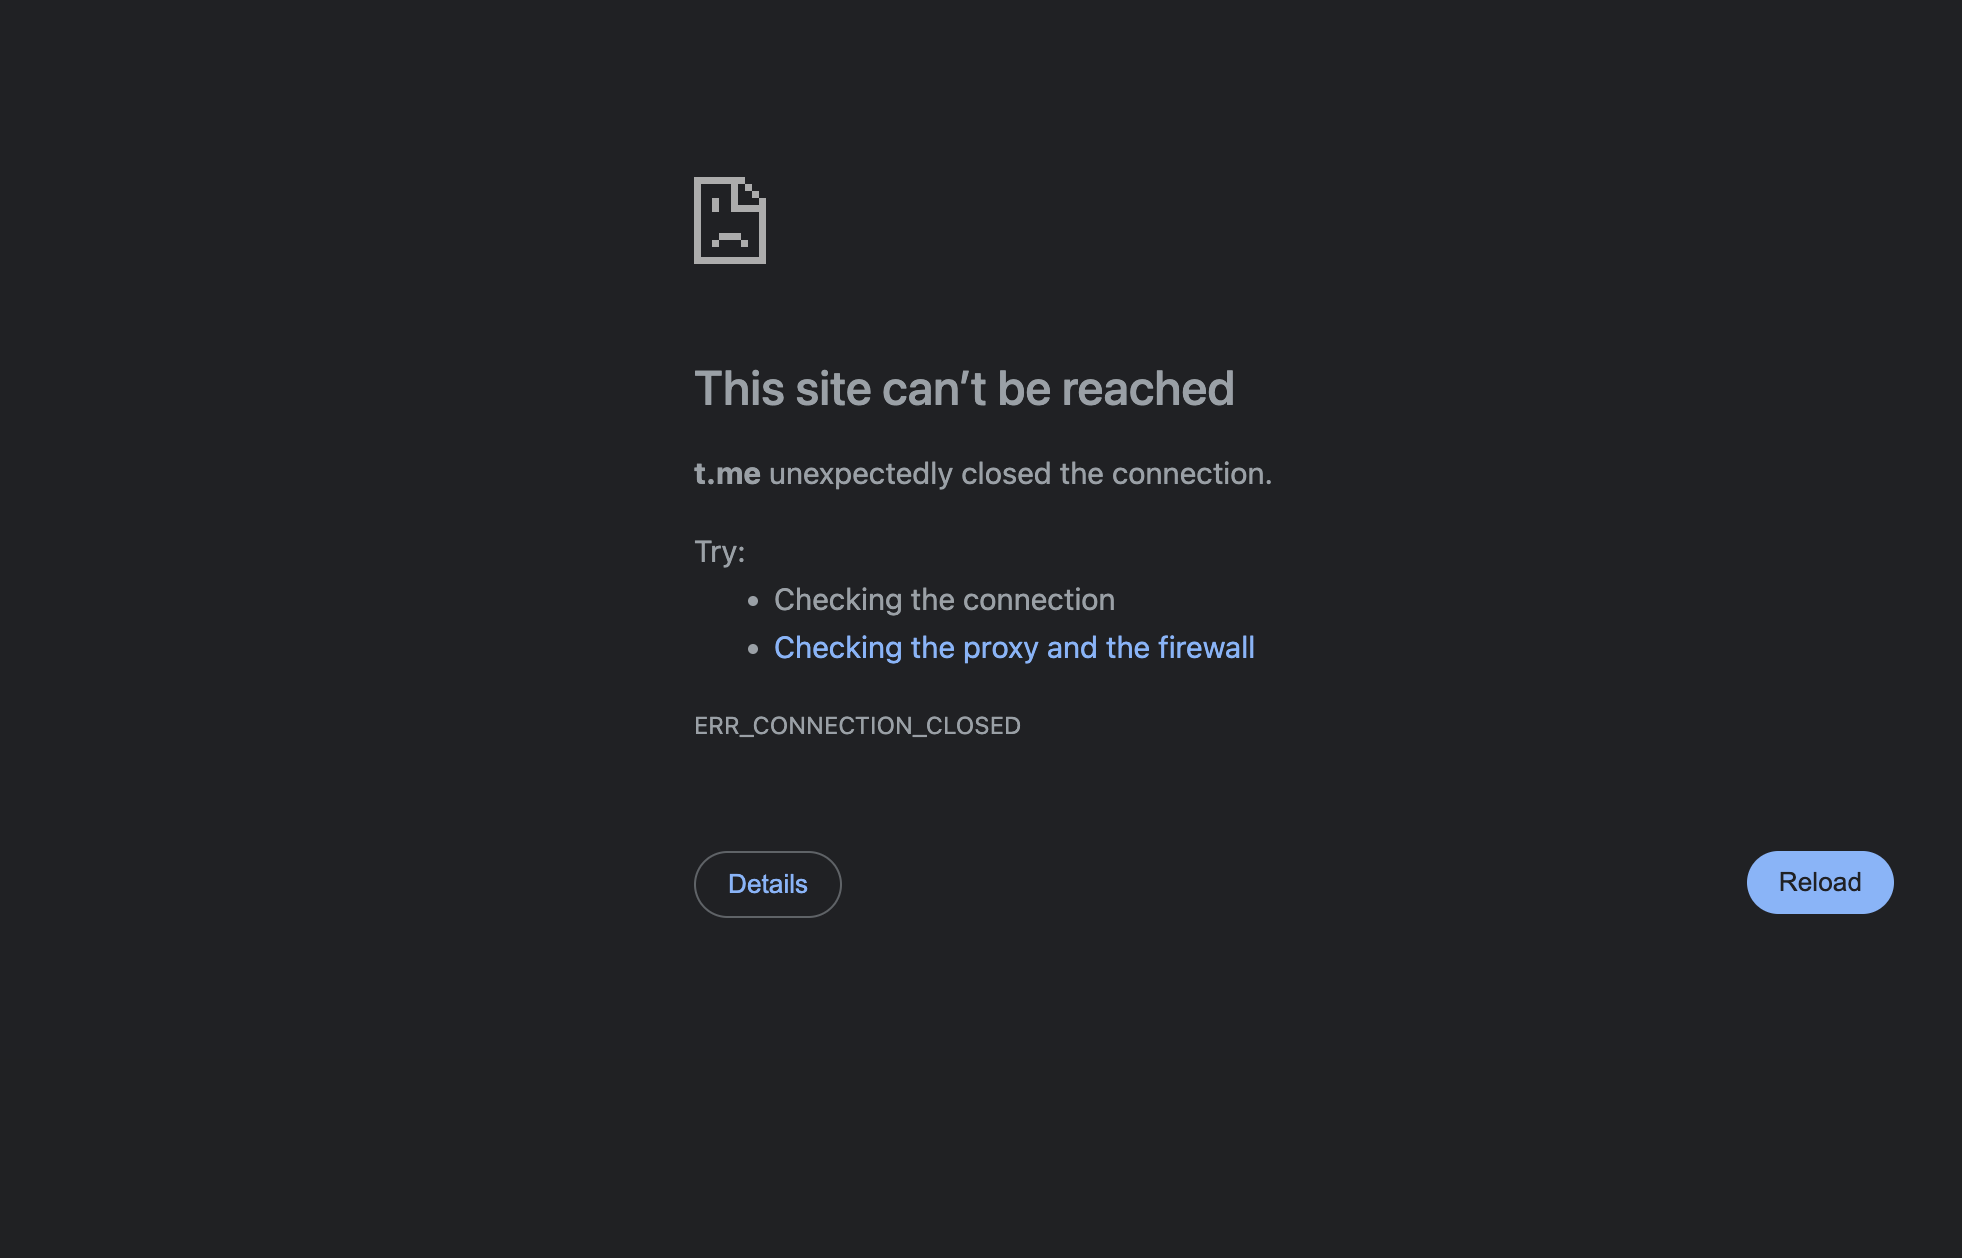This screenshot has height=1258, width=1962.
Task: Click the ERR_CONNECTION_CLOSED error code
Action: tap(857, 725)
